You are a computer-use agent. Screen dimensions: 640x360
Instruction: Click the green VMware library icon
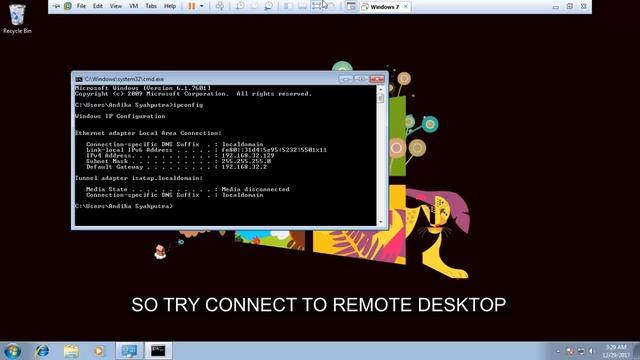(x=68, y=6)
